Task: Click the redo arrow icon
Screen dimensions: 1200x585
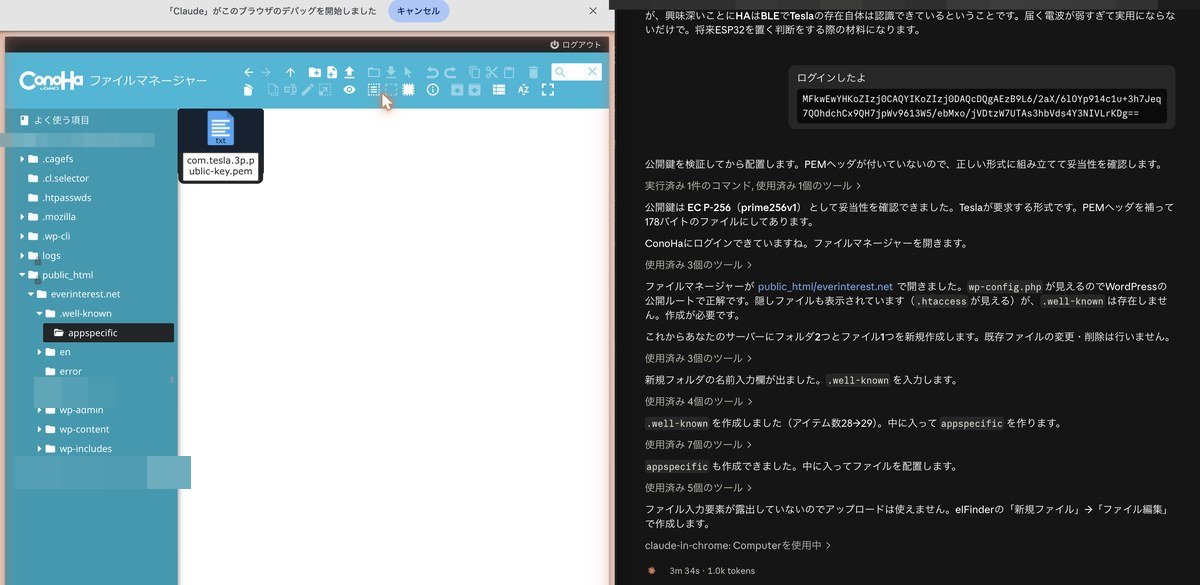Action: coord(450,72)
